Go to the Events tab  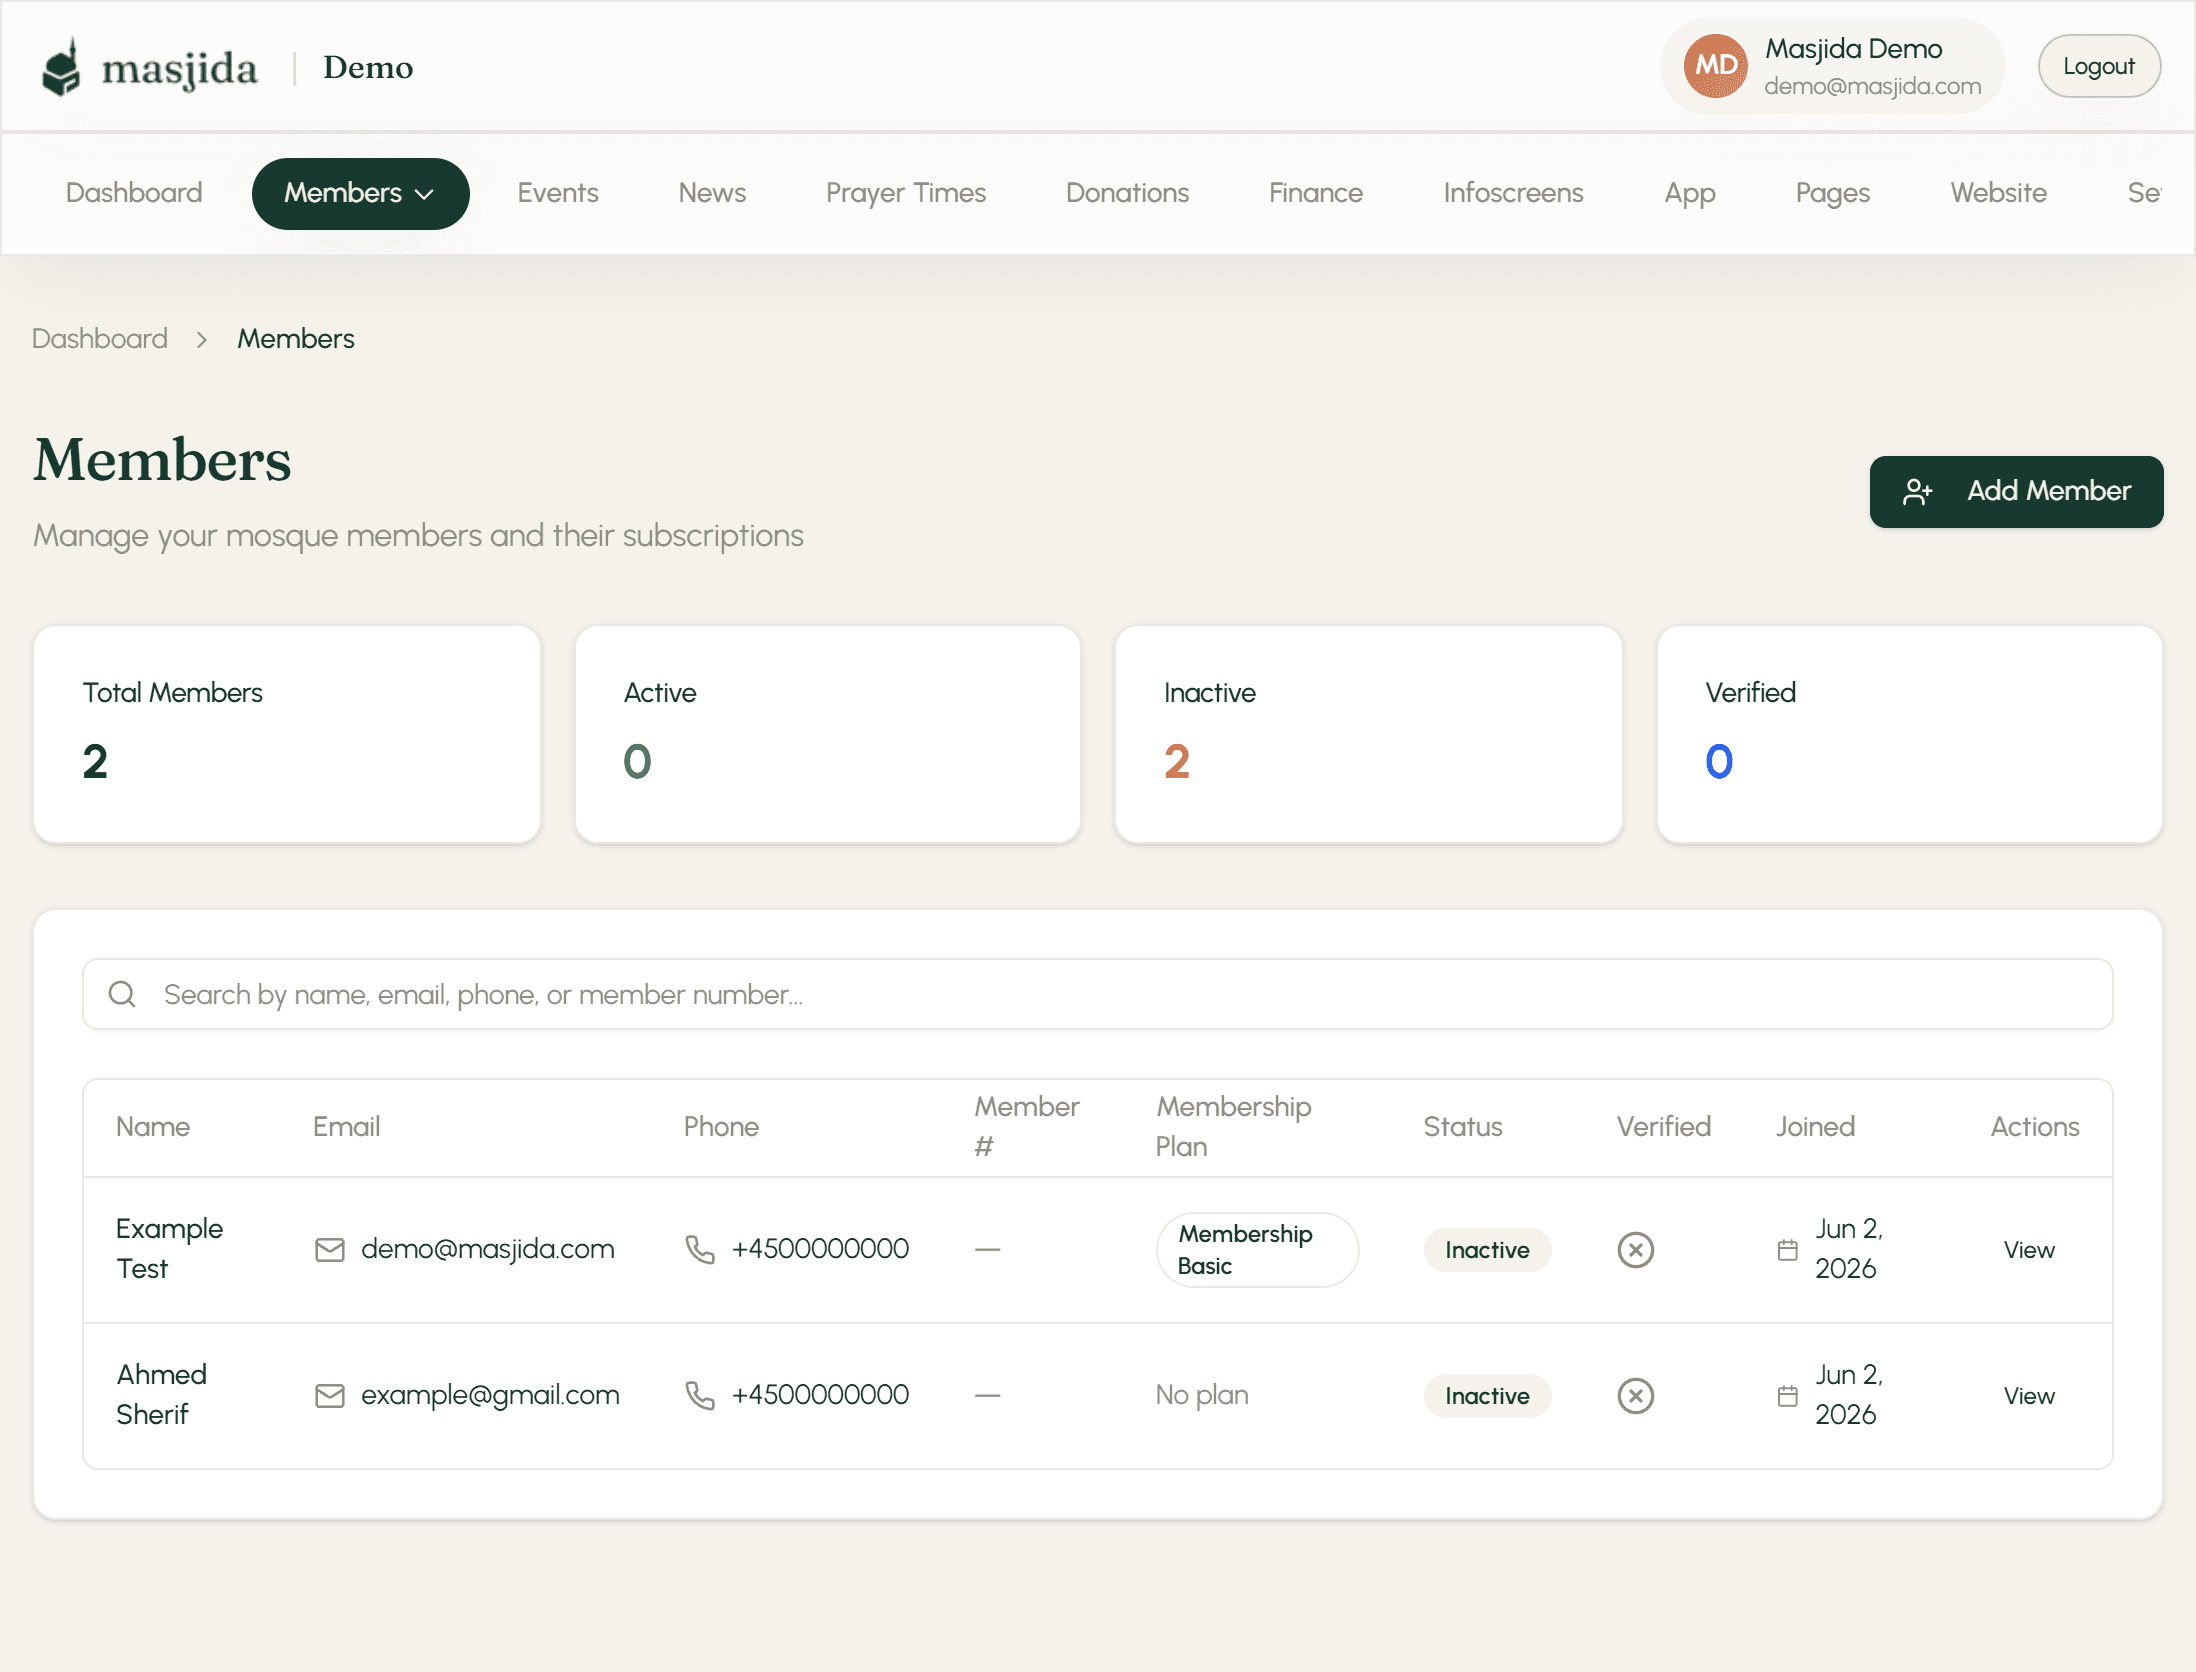pyautogui.click(x=558, y=193)
